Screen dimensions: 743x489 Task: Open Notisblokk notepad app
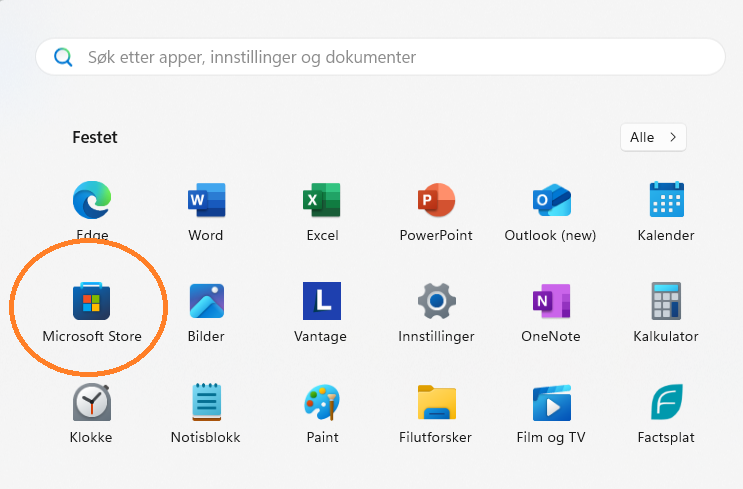[206, 402]
